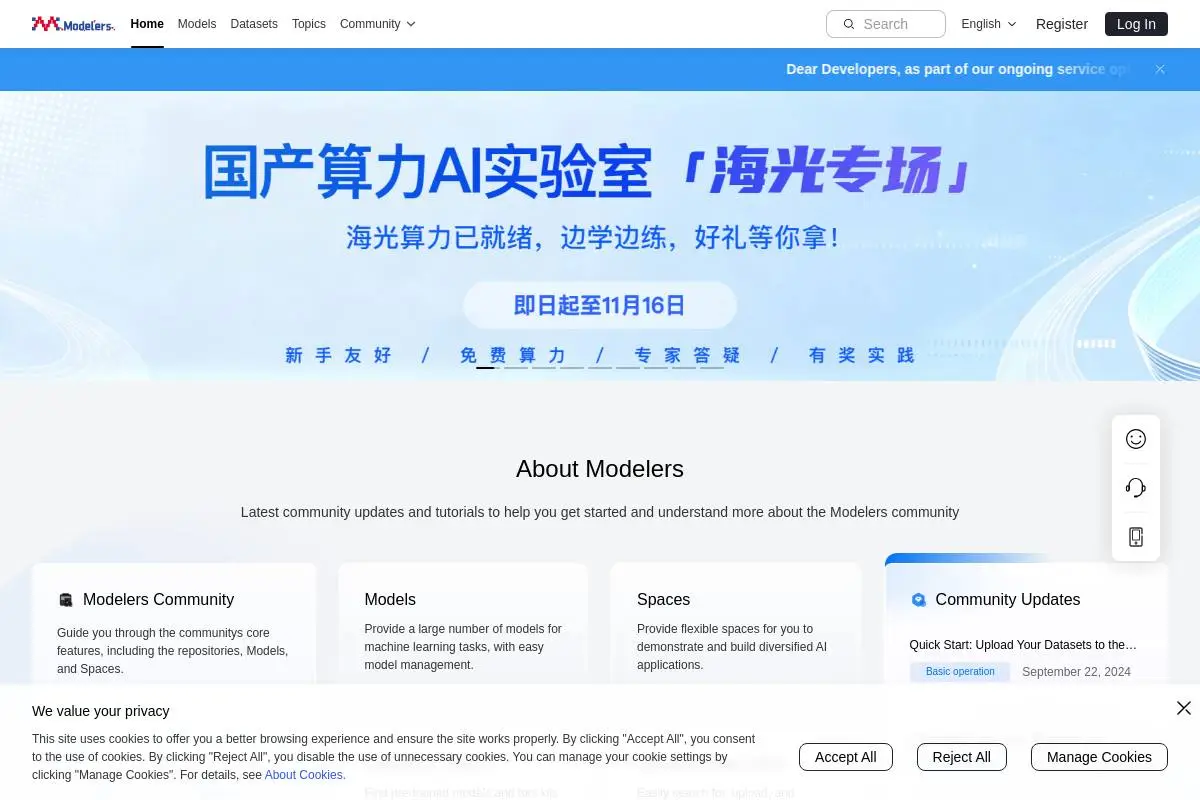Open the About Cookies link

tap(305, 775)
